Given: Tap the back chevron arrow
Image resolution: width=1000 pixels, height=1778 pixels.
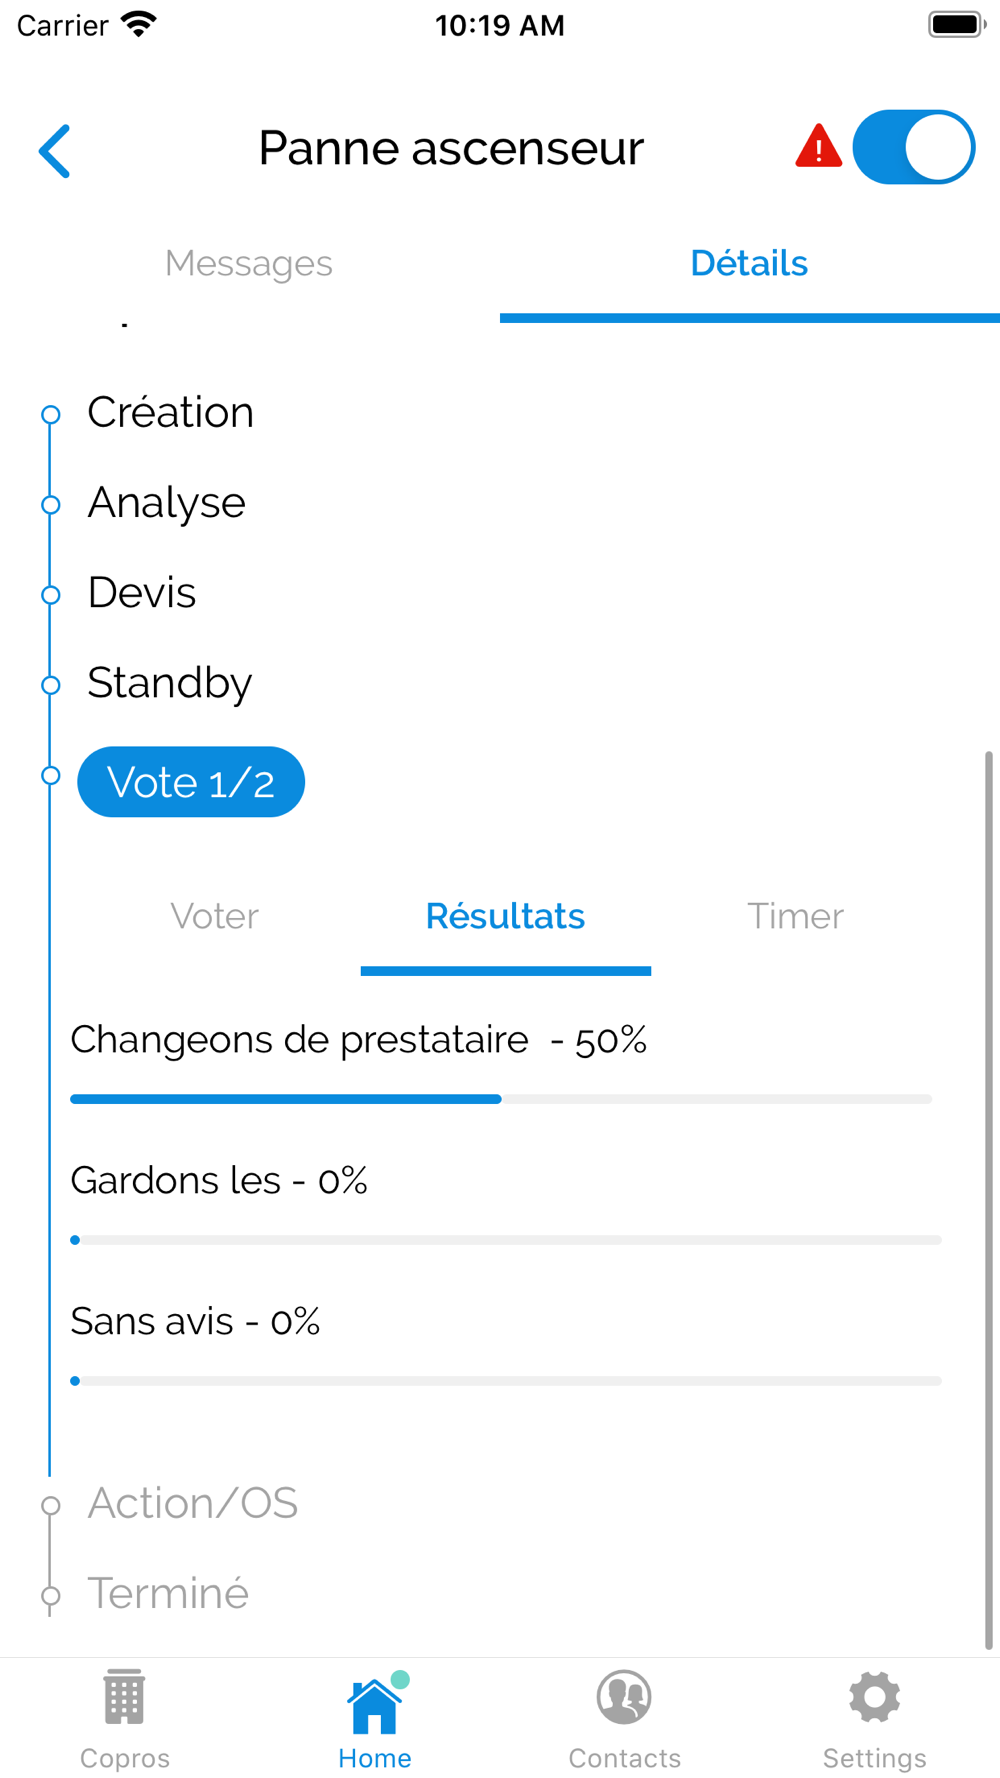Looking at the screenshot, I should [x=55, y=151].
